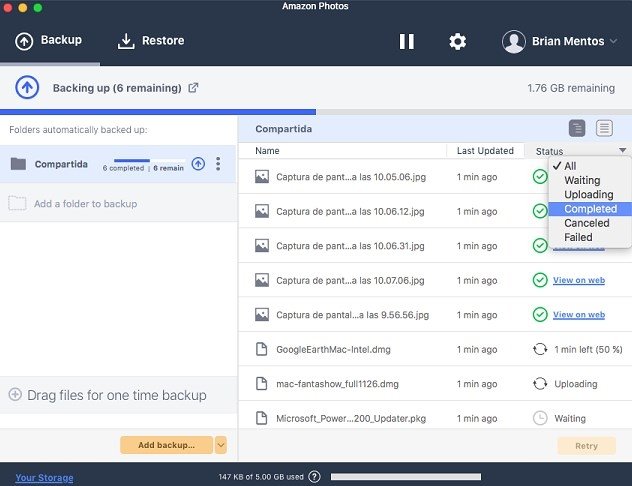Click the Compartida folder icon
Viewport: 632px width, 486px height.
(18, 164)
